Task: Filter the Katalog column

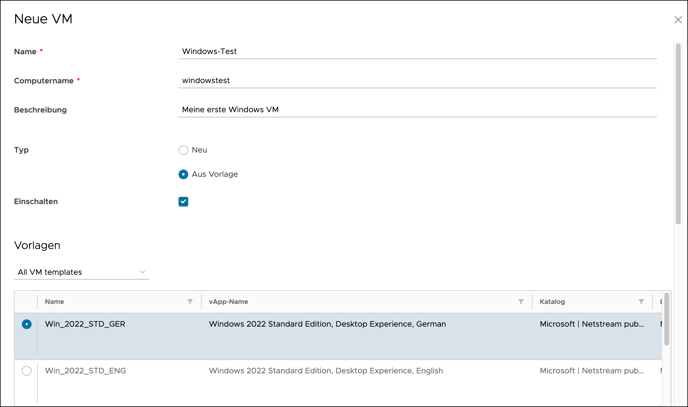Action: tap(641, 302)
